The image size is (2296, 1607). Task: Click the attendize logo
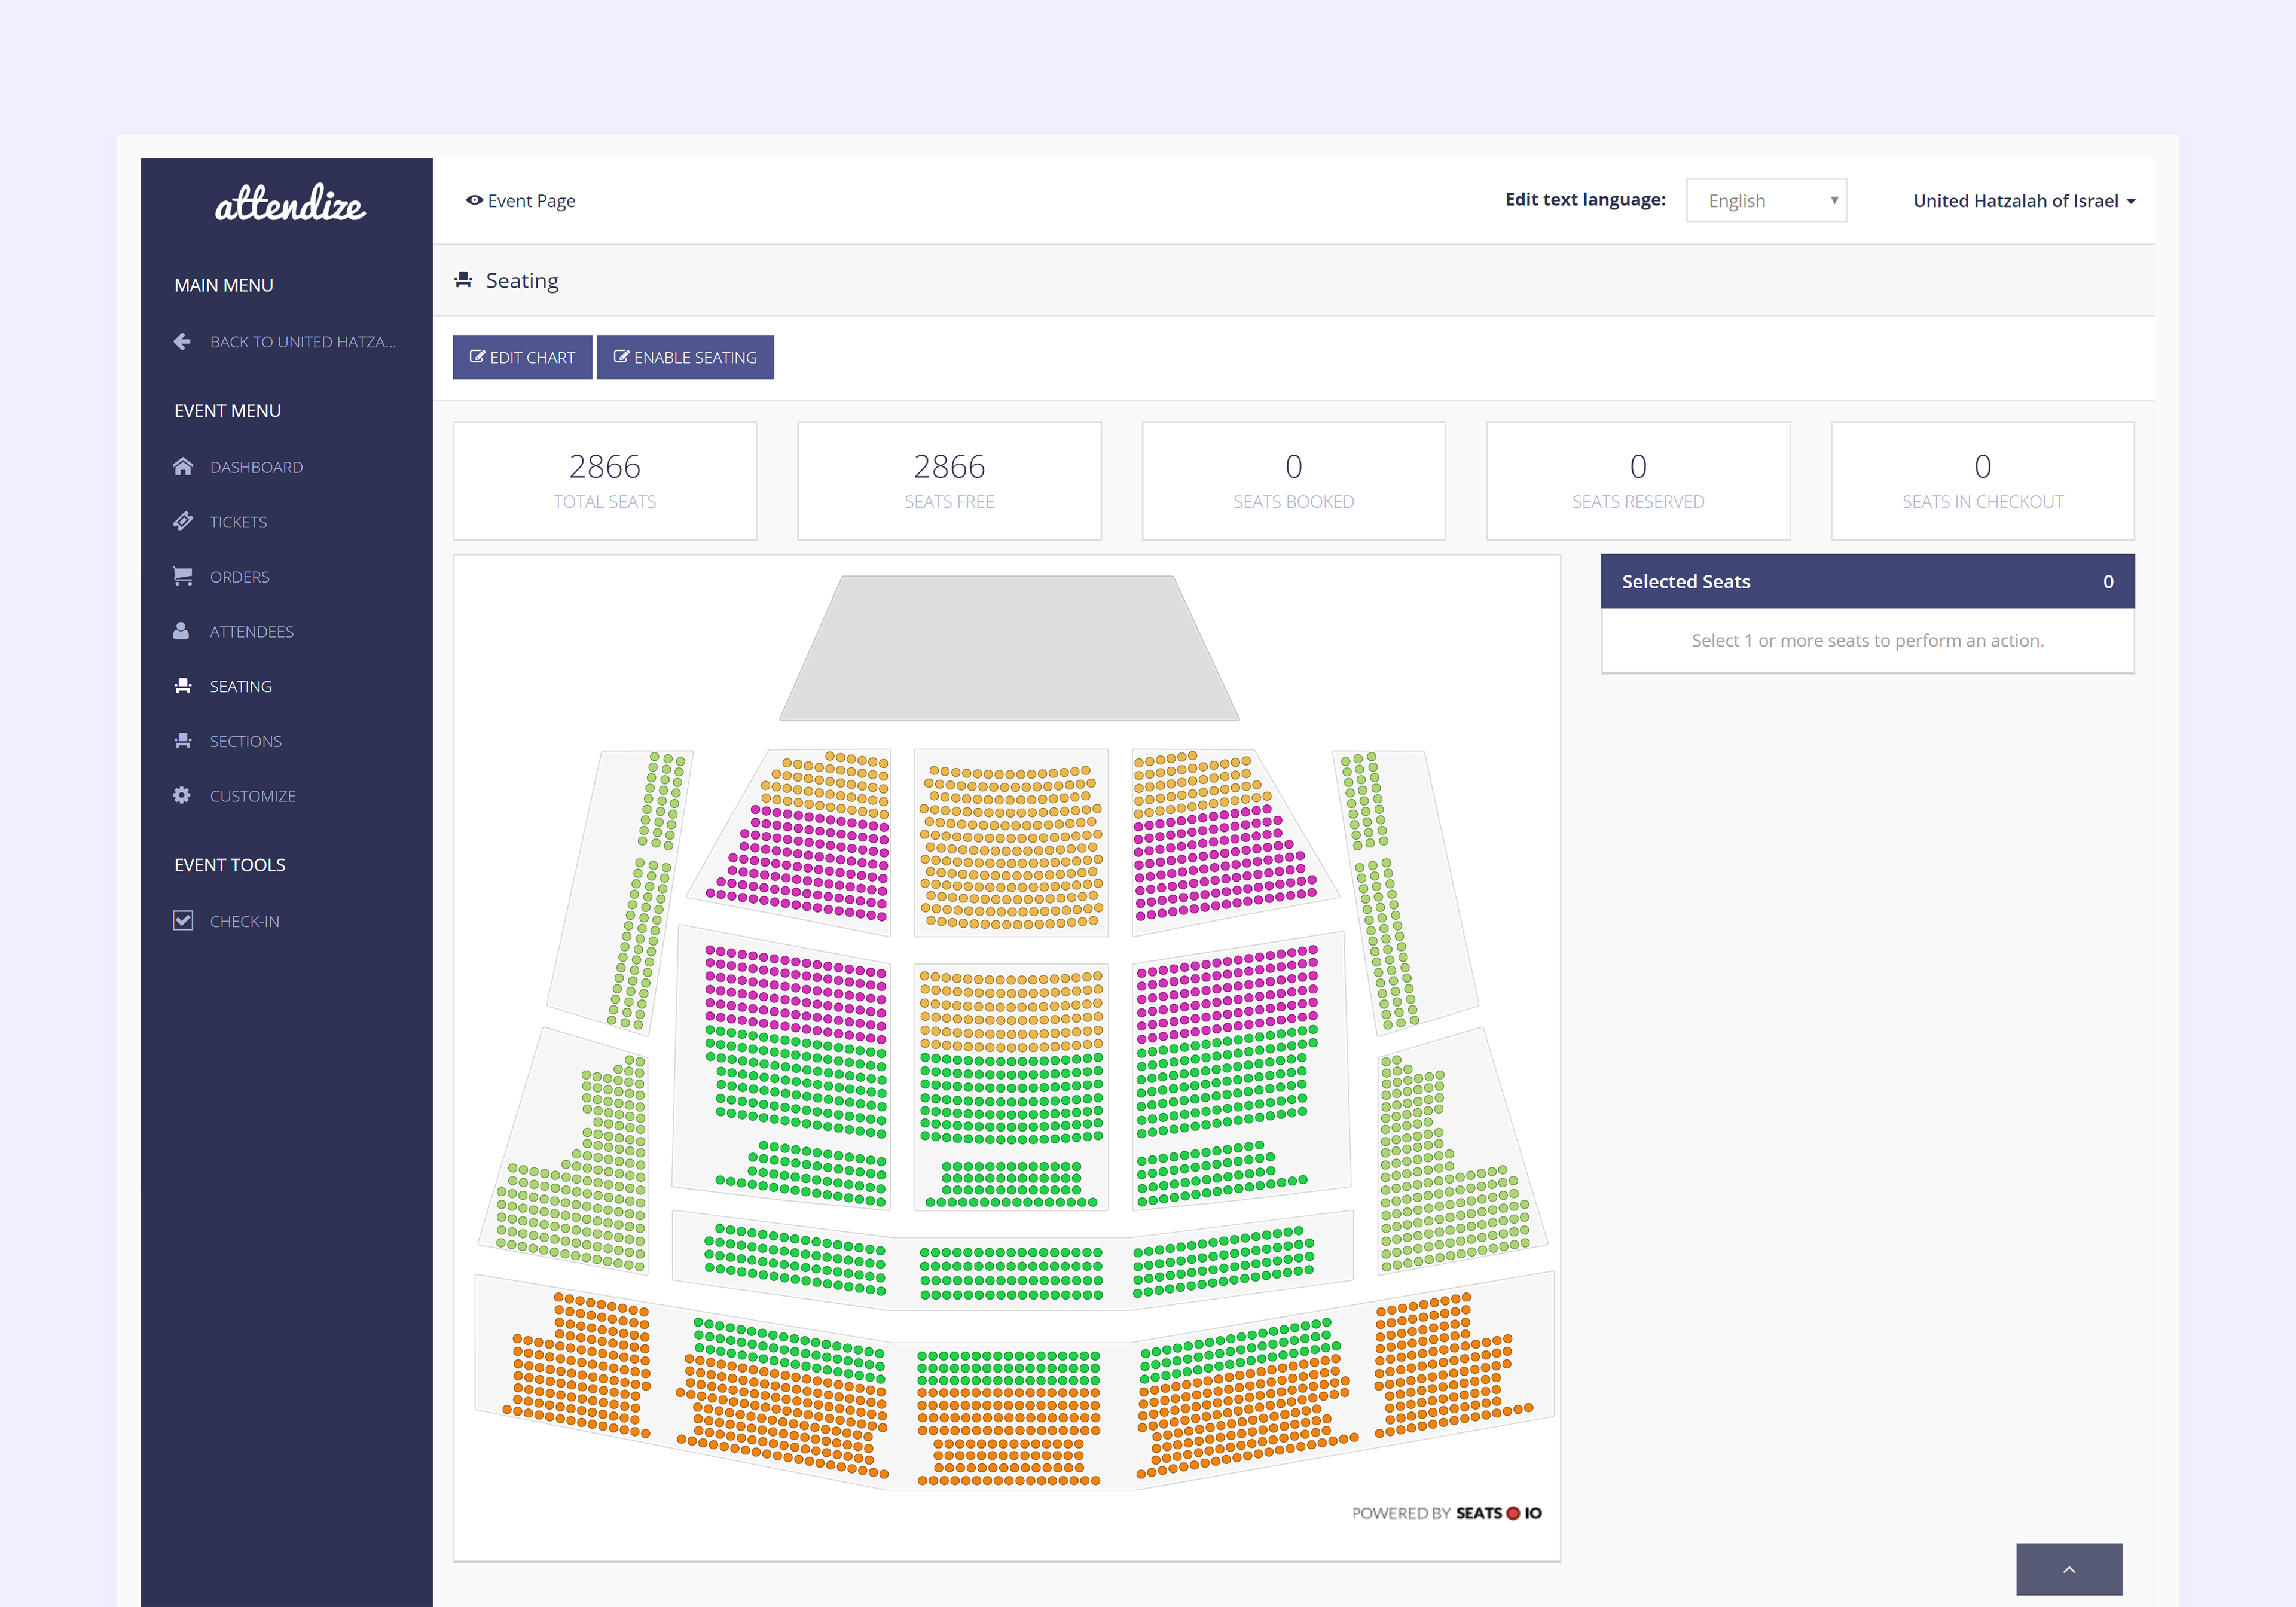(290, 204)
